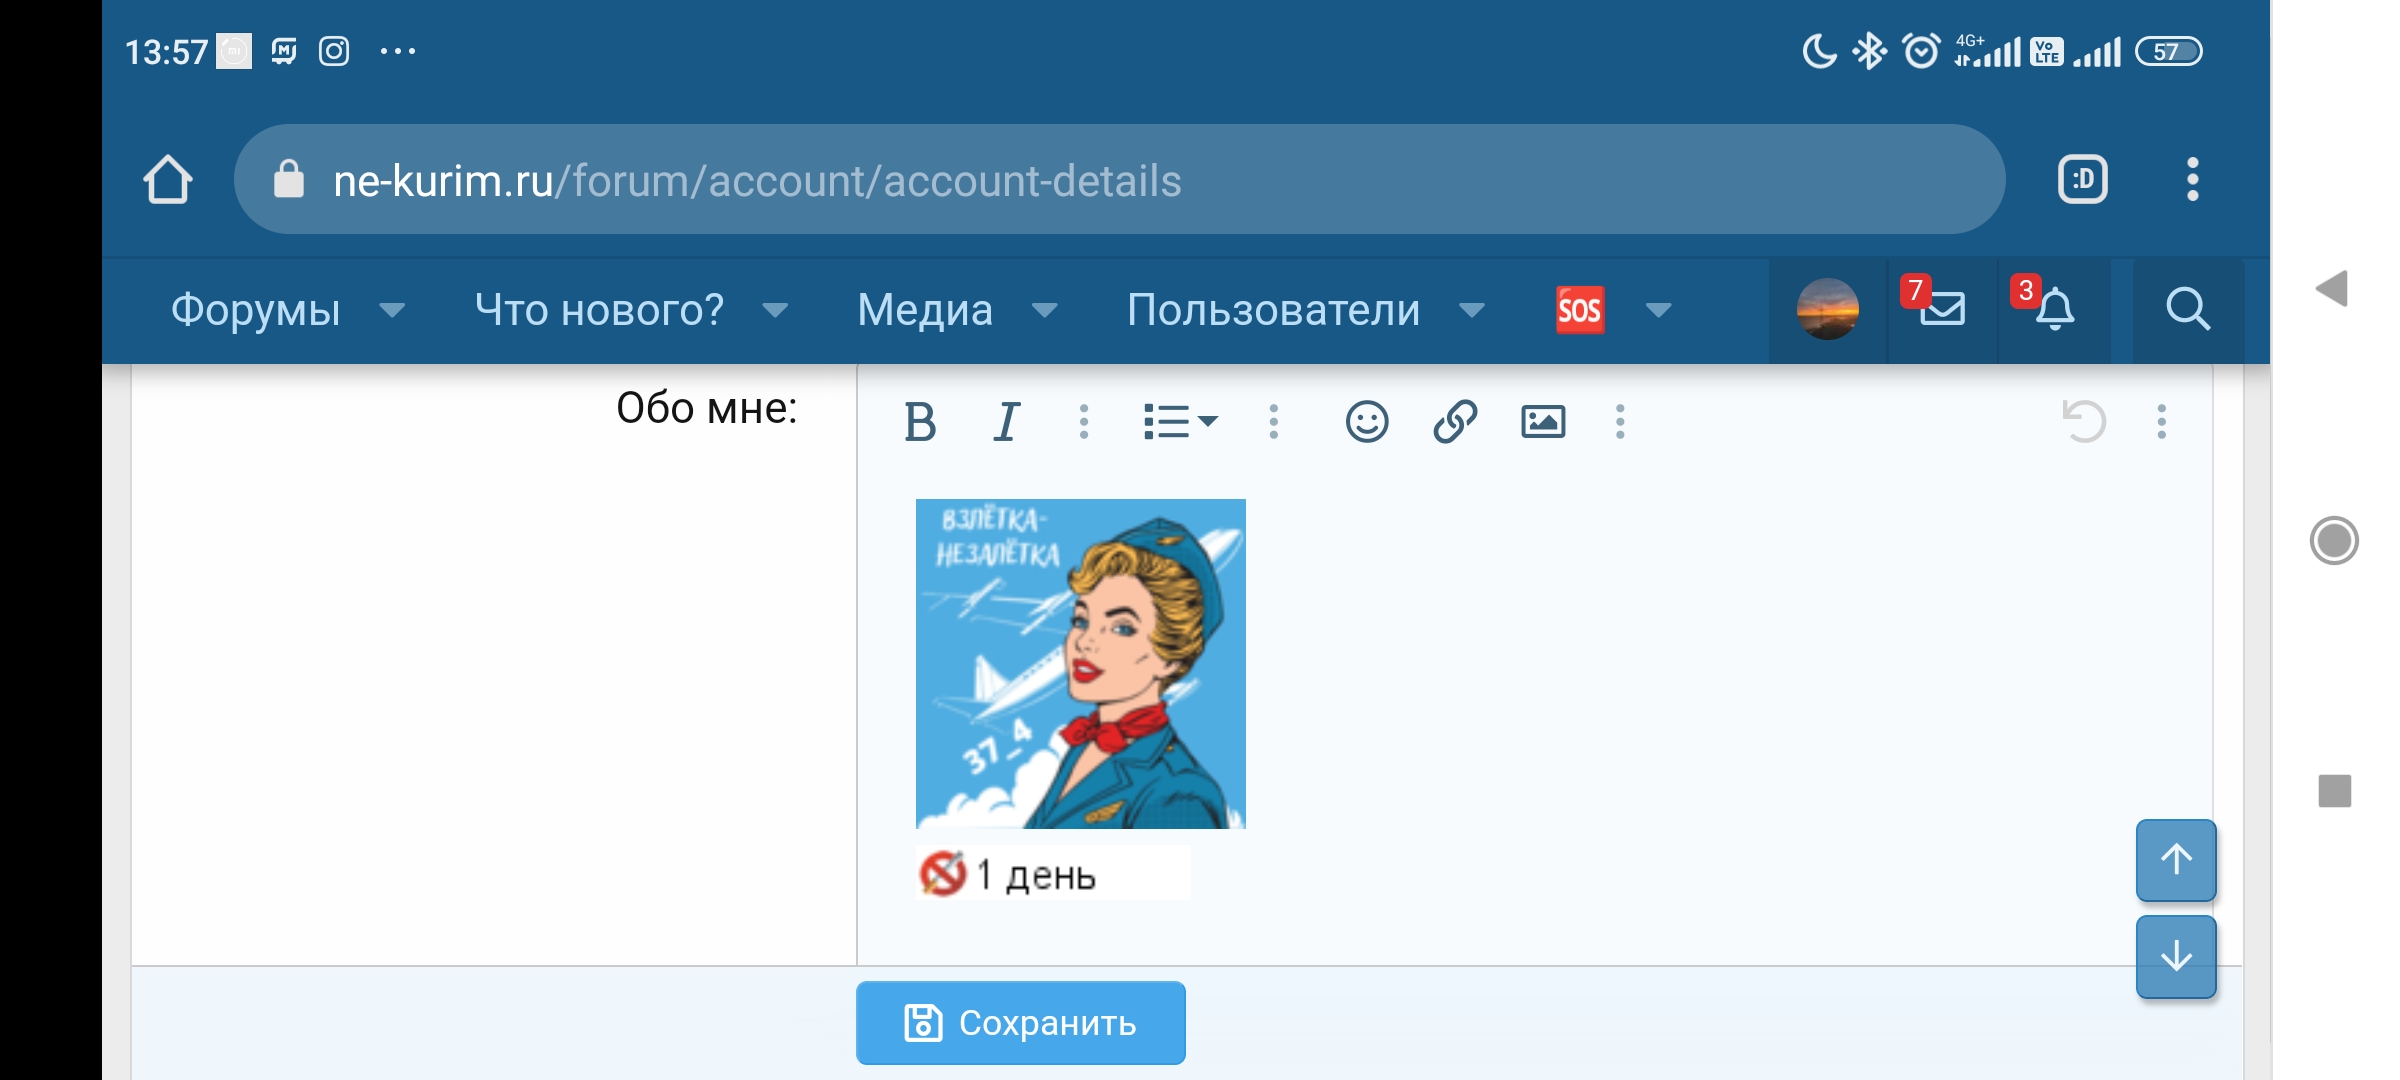Click the undo arrow in editor
This screenshot has width=2400, height=1080.
tap(2084, 422)
